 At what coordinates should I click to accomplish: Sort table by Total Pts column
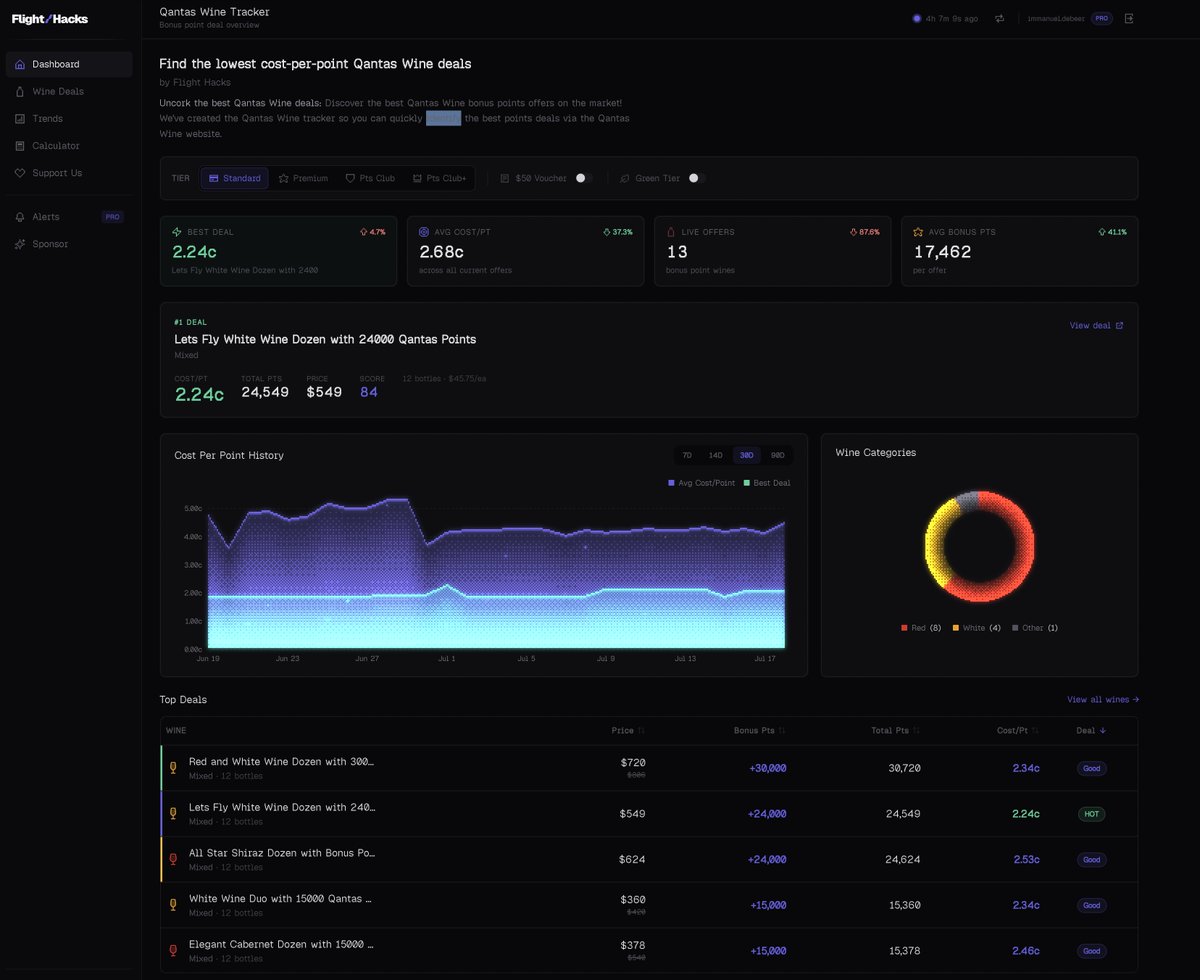click(895, 730)
